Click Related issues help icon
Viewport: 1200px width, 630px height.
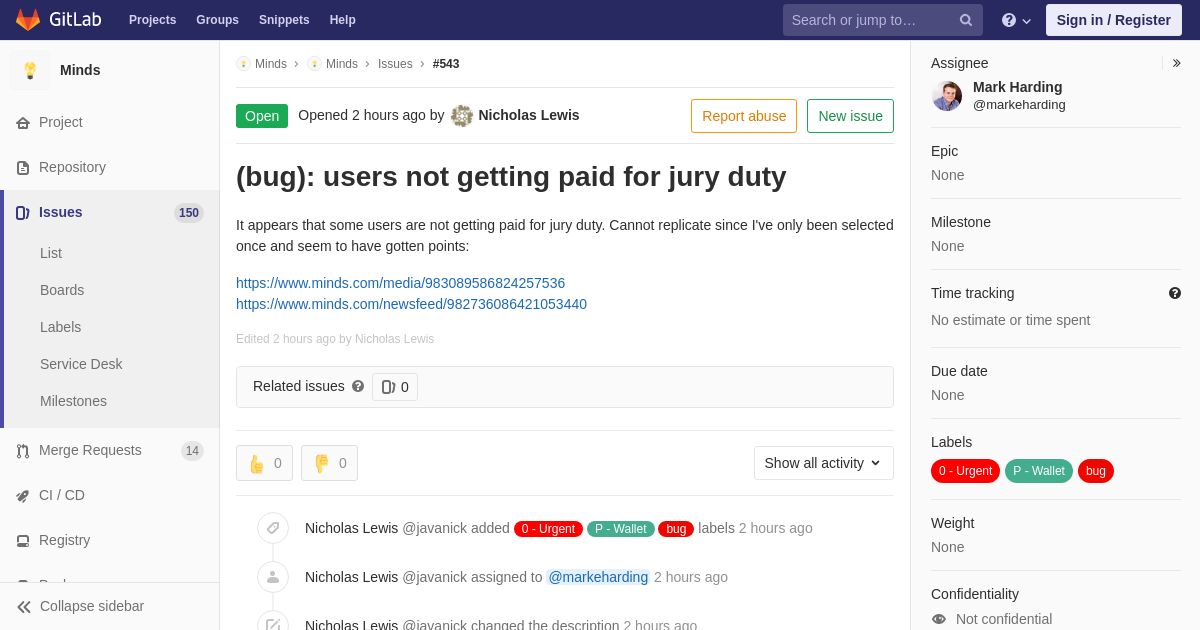click(x=358, y=386)
